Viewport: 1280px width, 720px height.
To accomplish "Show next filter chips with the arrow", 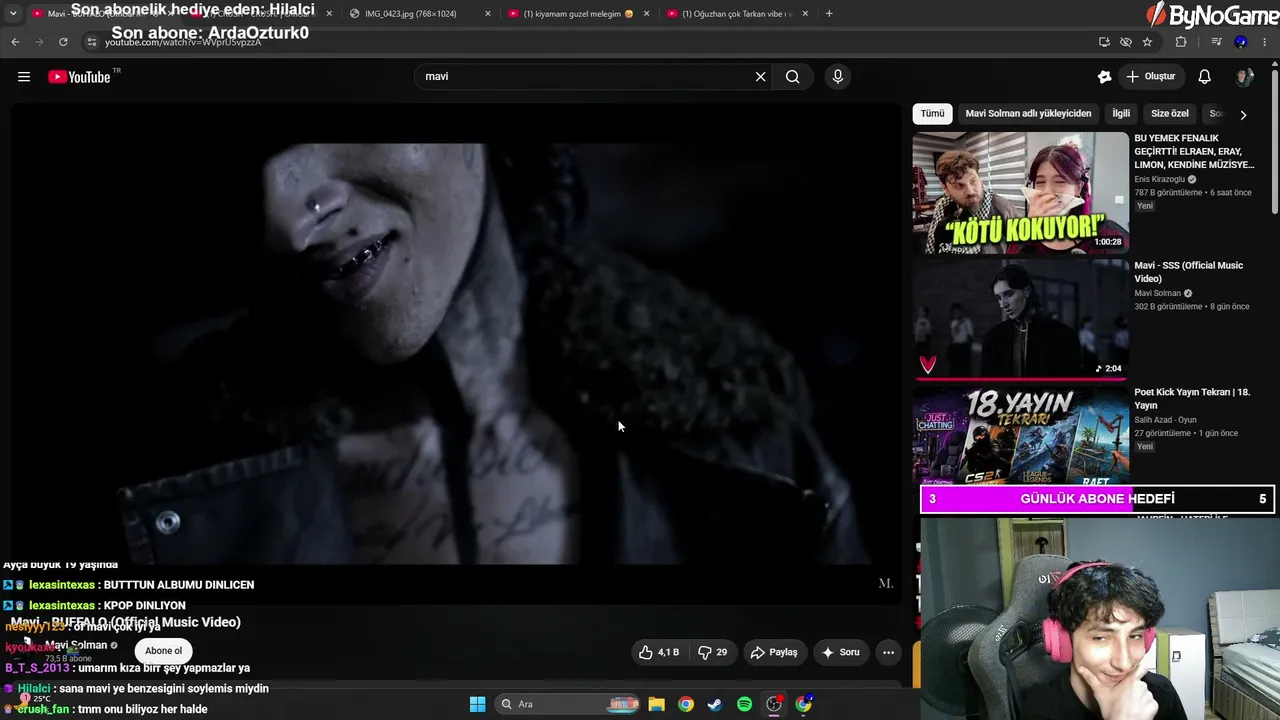I will point(1243,115).
